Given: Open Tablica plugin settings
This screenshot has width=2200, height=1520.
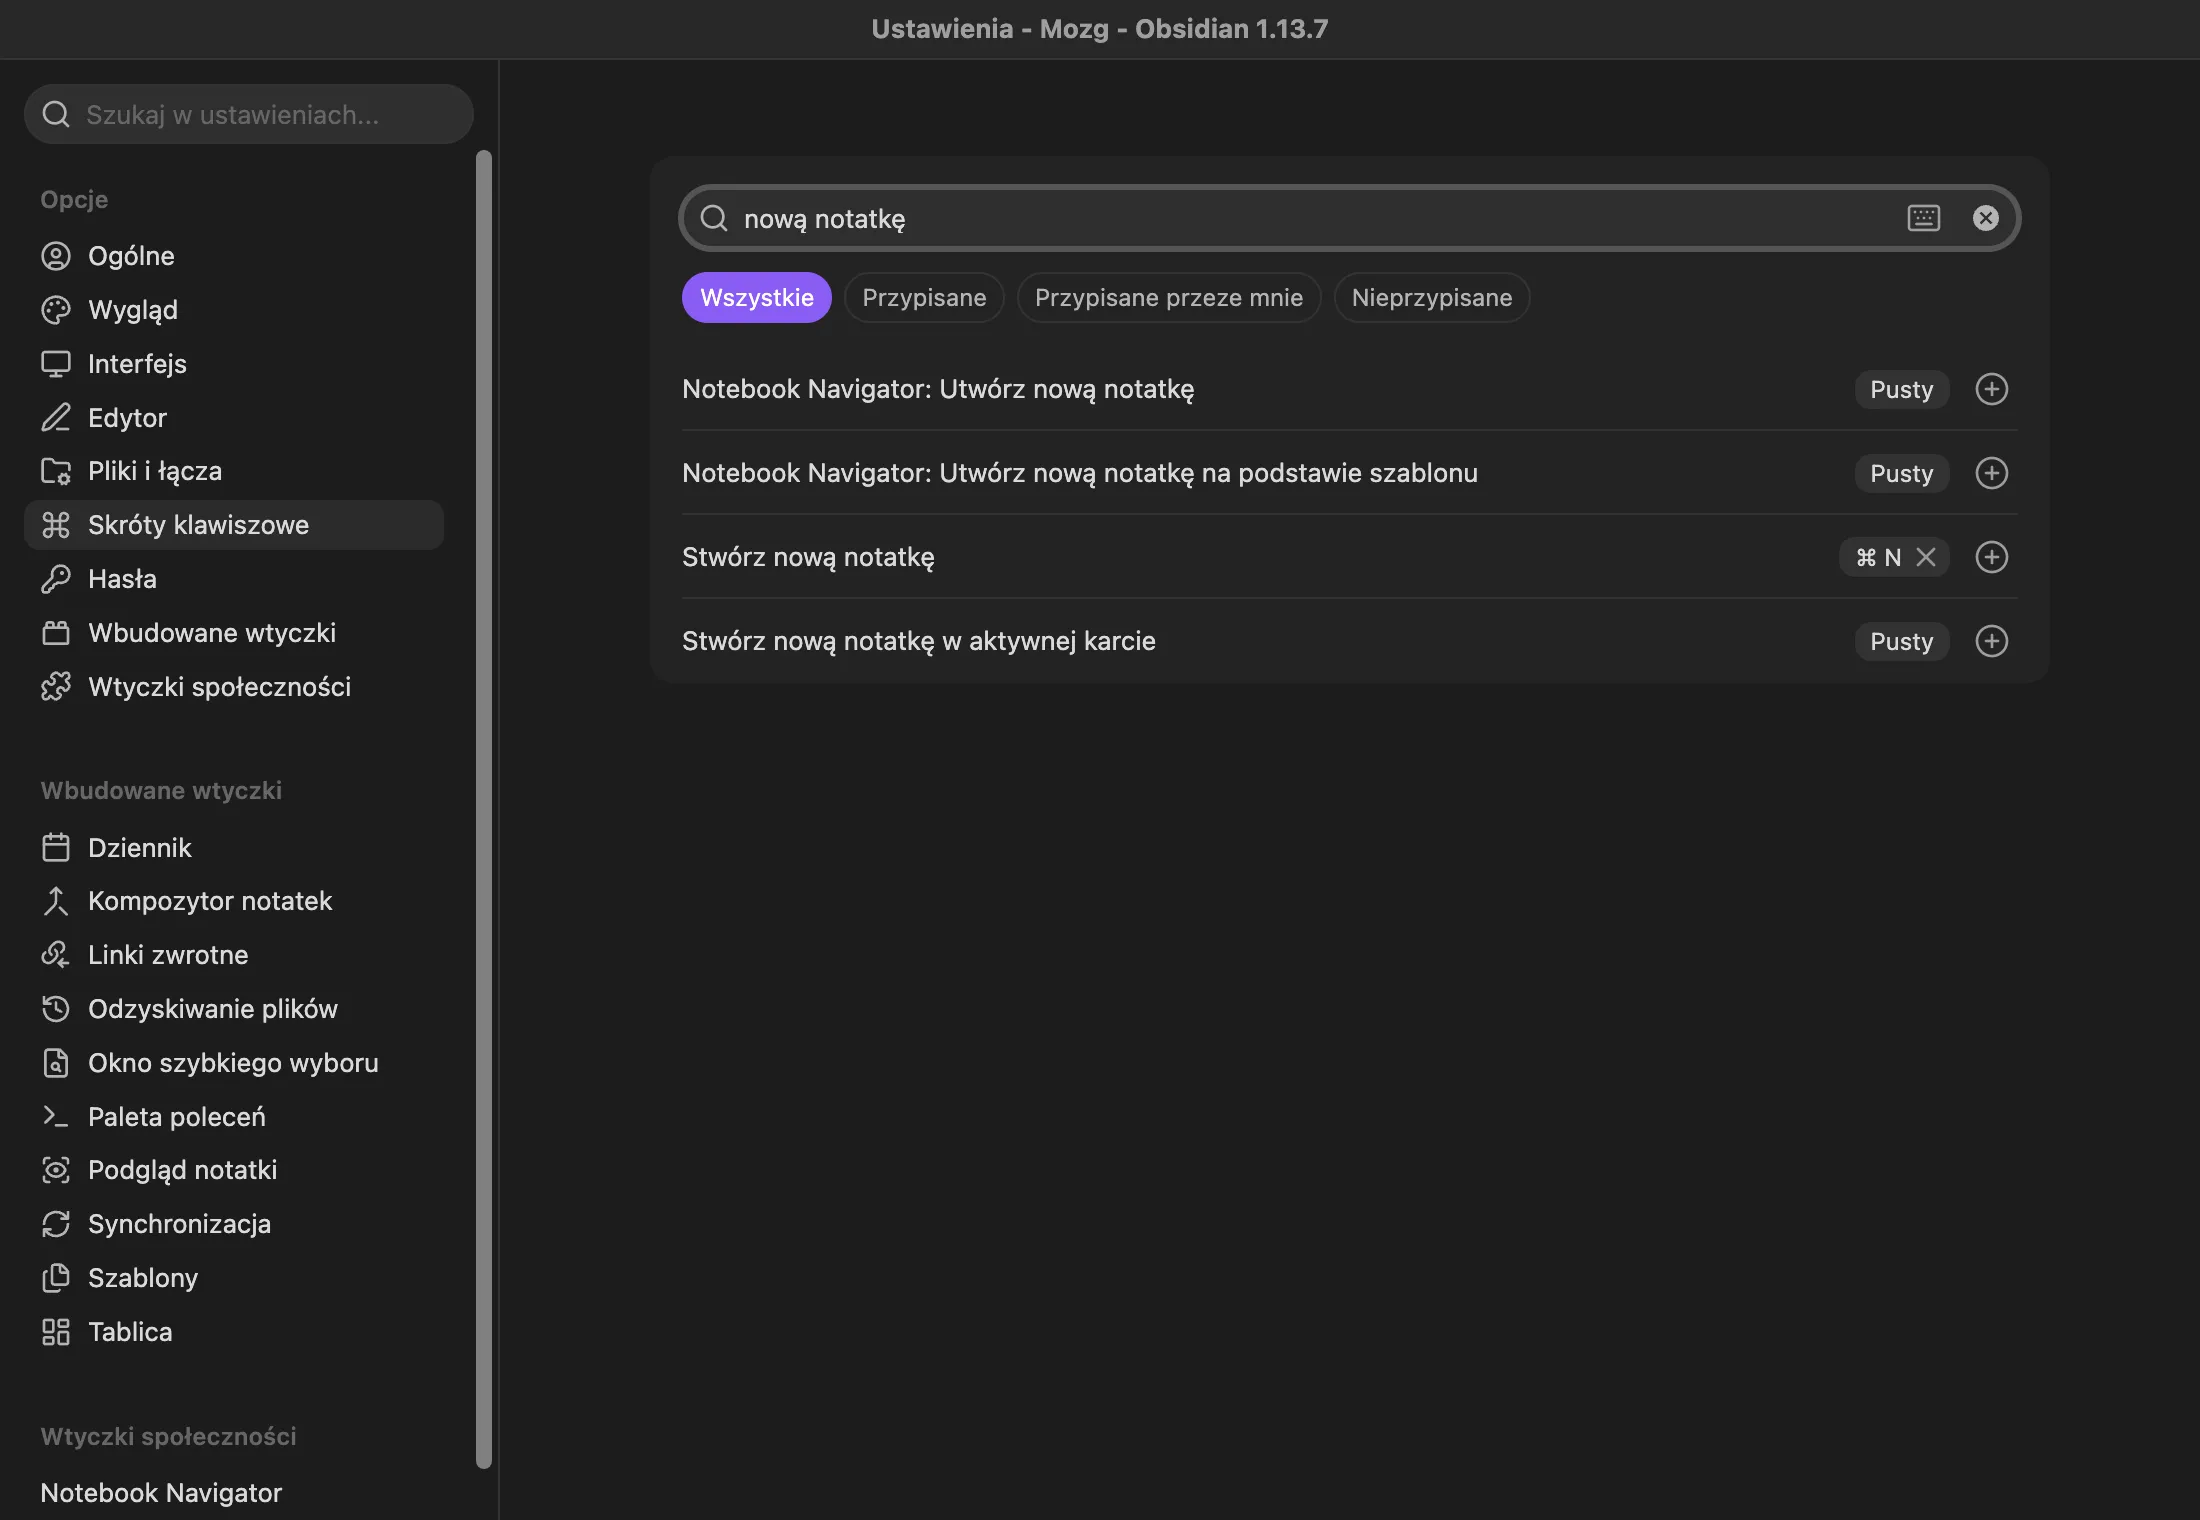Looking at the screenshot, I should 234,1332.
